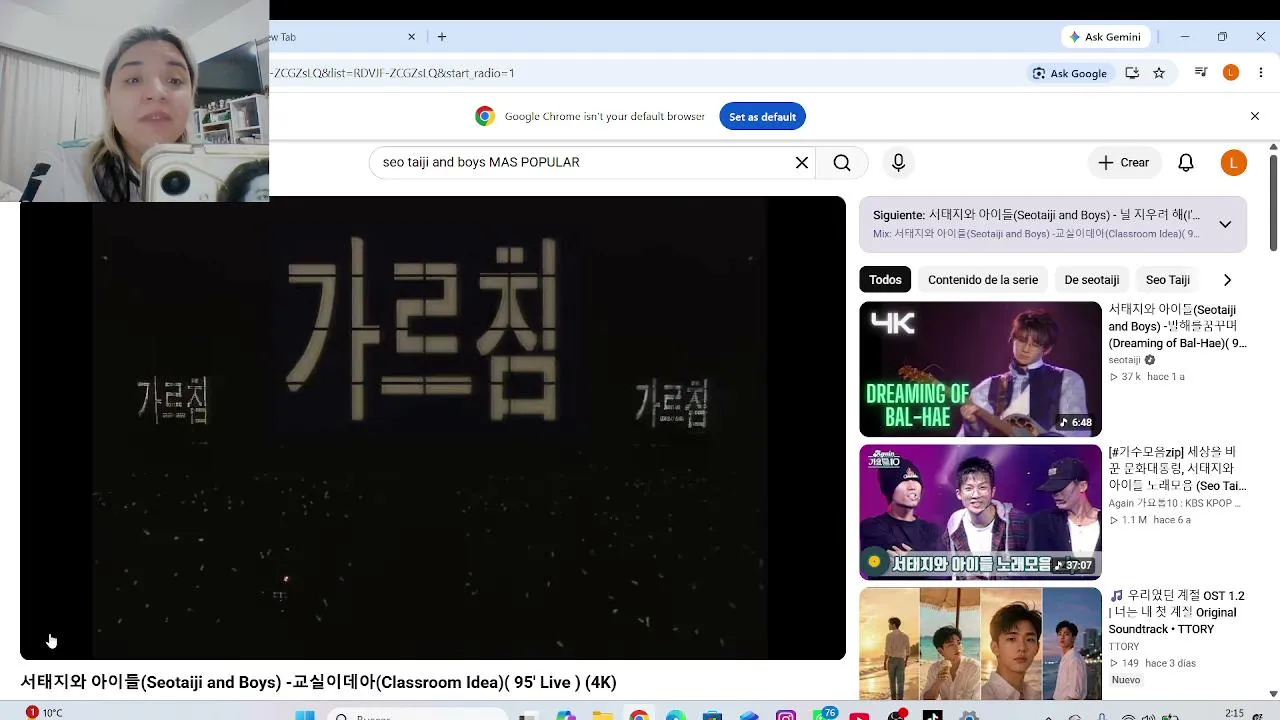Open the TTORY soundtrack video thumbnail

[980, 644]
